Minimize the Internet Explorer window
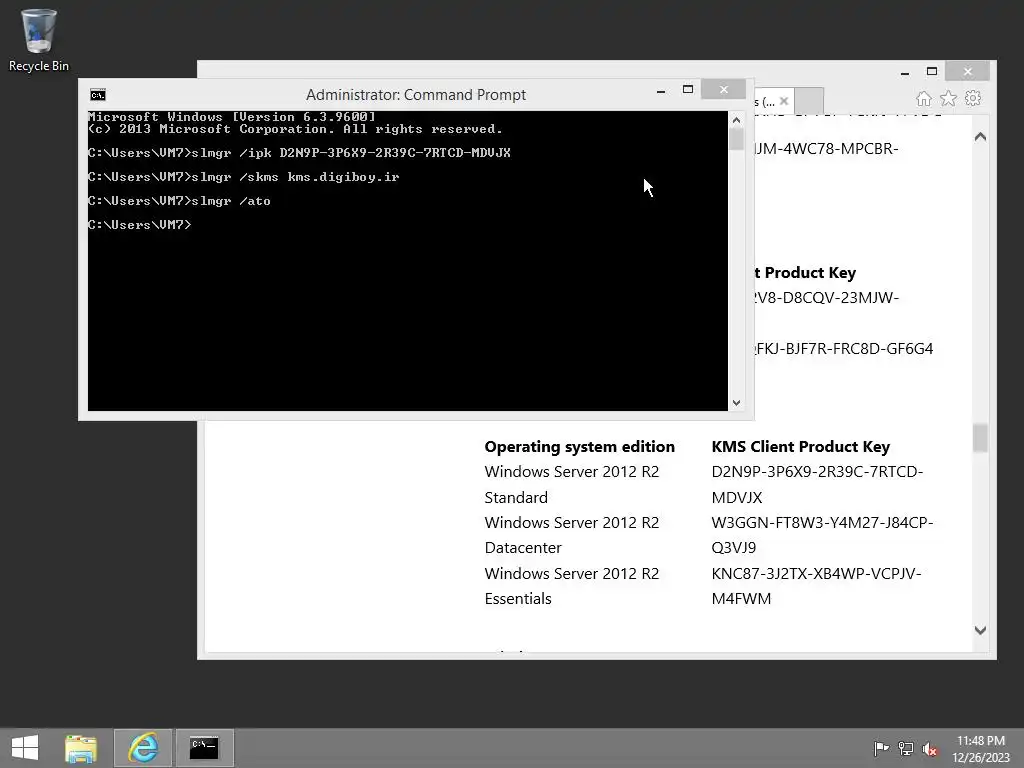The height and width of the screenshot is (768, 1024). 904,72
